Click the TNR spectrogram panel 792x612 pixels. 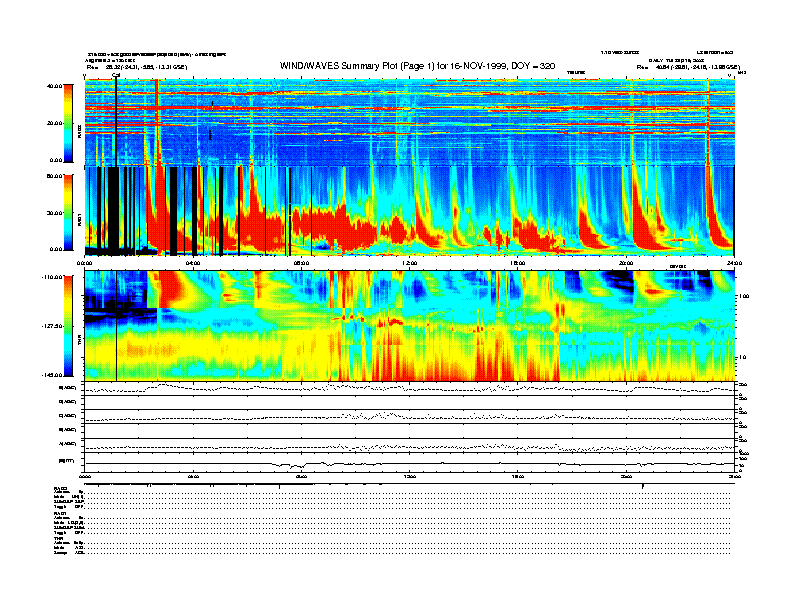point(409,326)
